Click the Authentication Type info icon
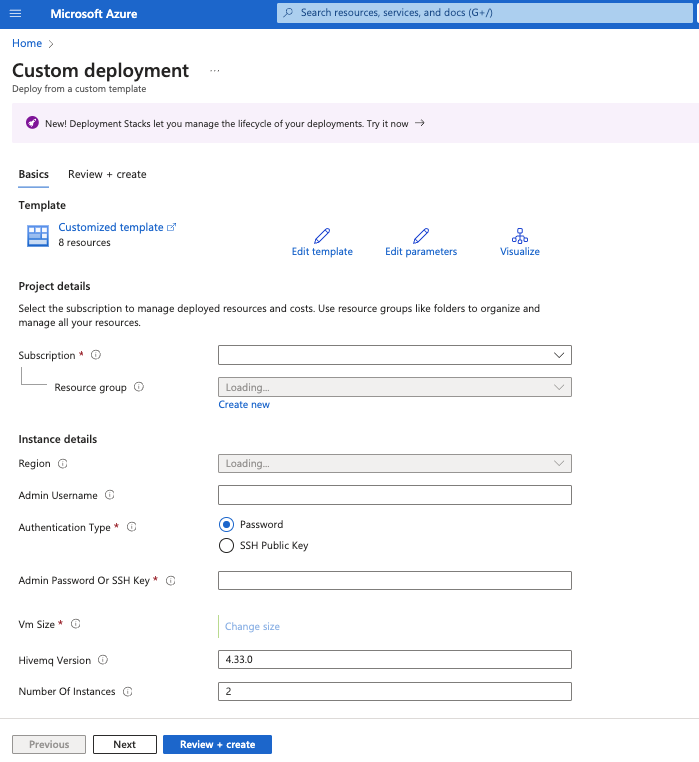 (x=132, y=527)
